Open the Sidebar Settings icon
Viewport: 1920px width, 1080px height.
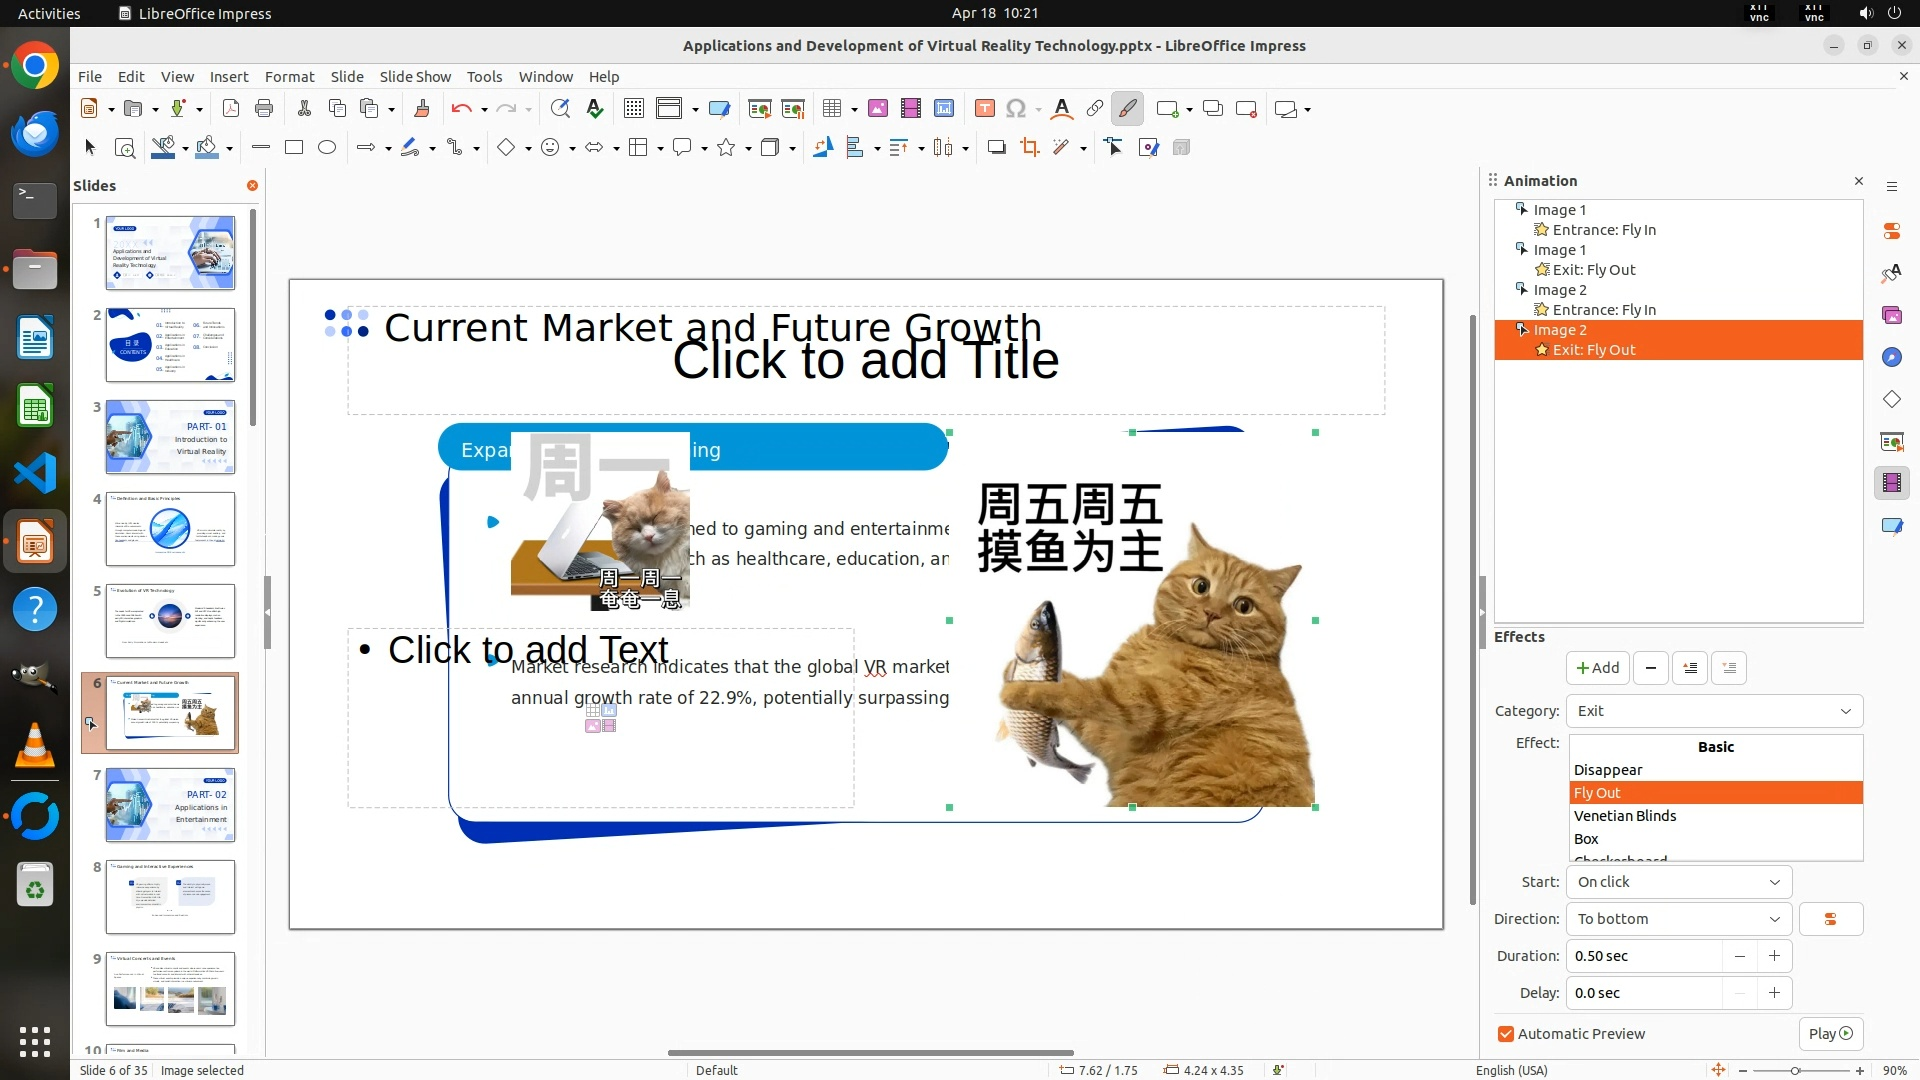[1892, 187]
